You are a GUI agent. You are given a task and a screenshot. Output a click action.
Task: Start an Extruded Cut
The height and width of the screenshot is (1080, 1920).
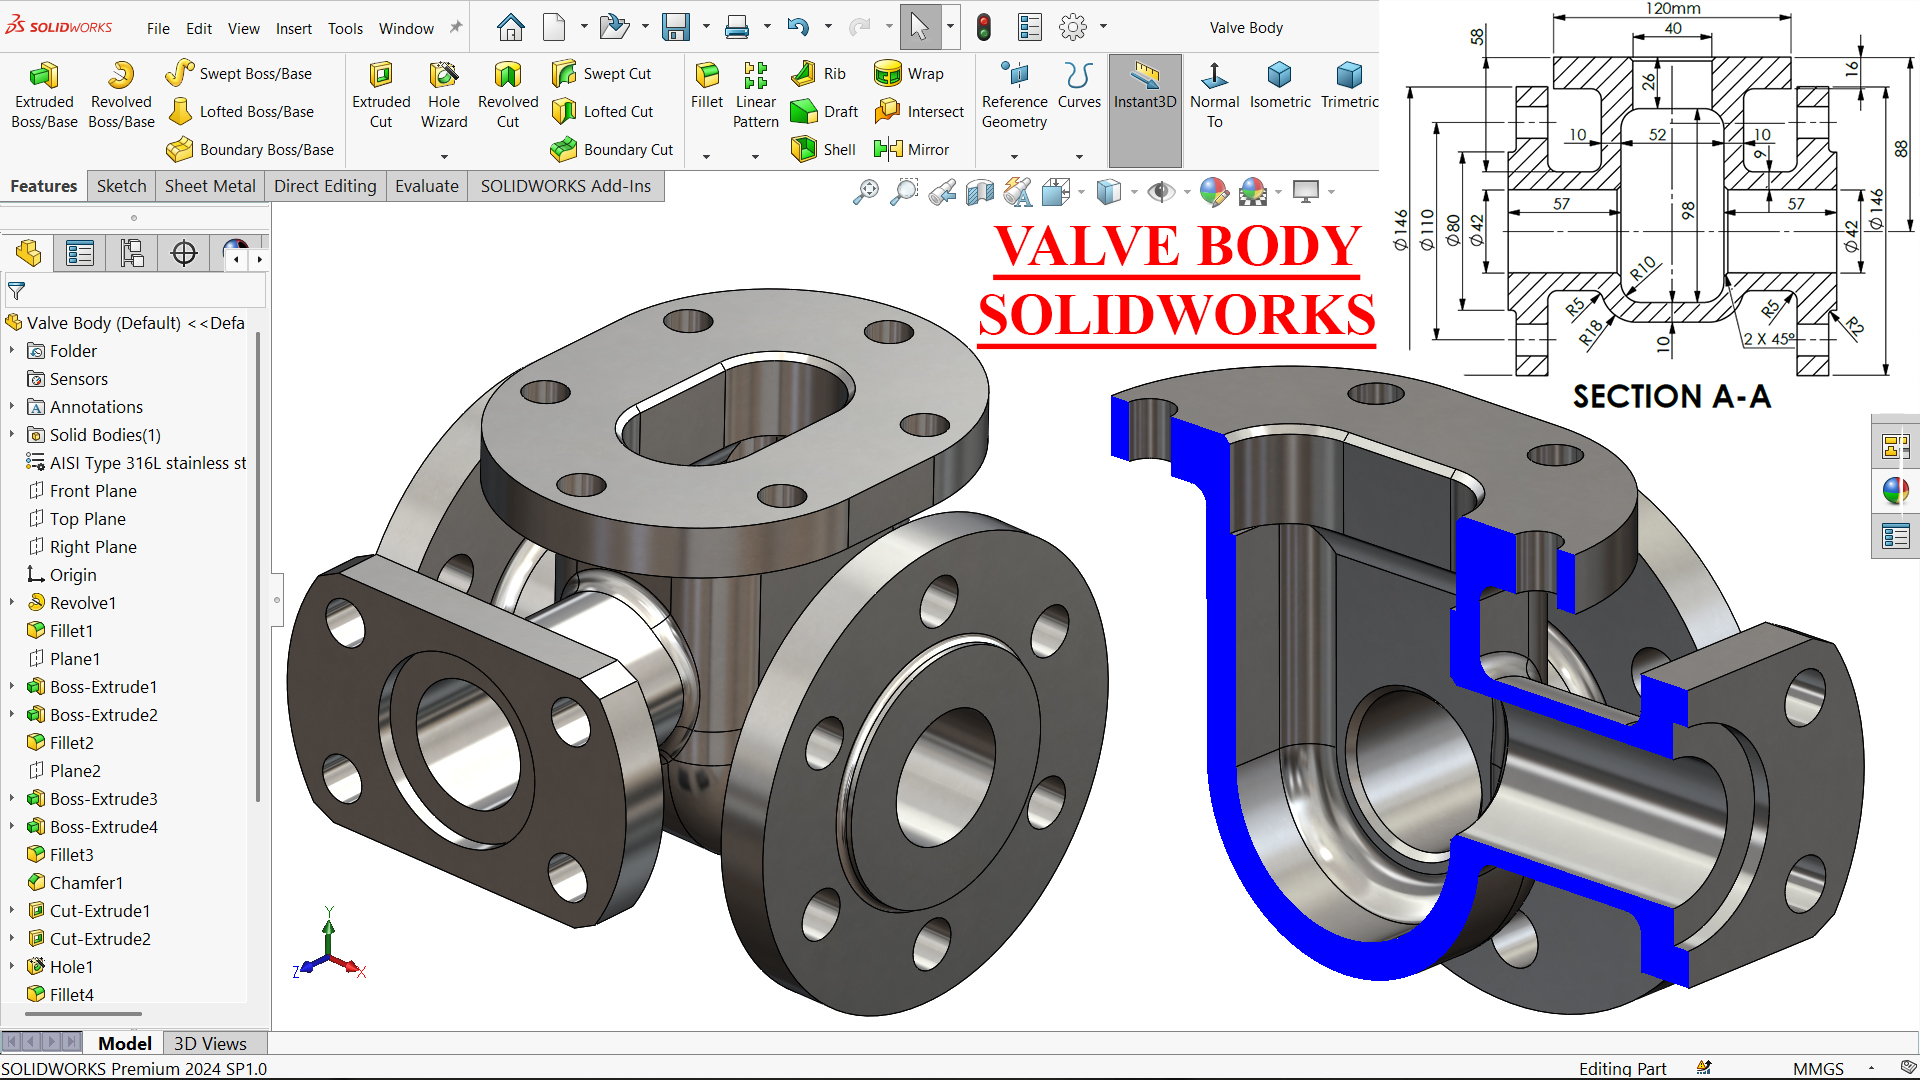[381, 95]
